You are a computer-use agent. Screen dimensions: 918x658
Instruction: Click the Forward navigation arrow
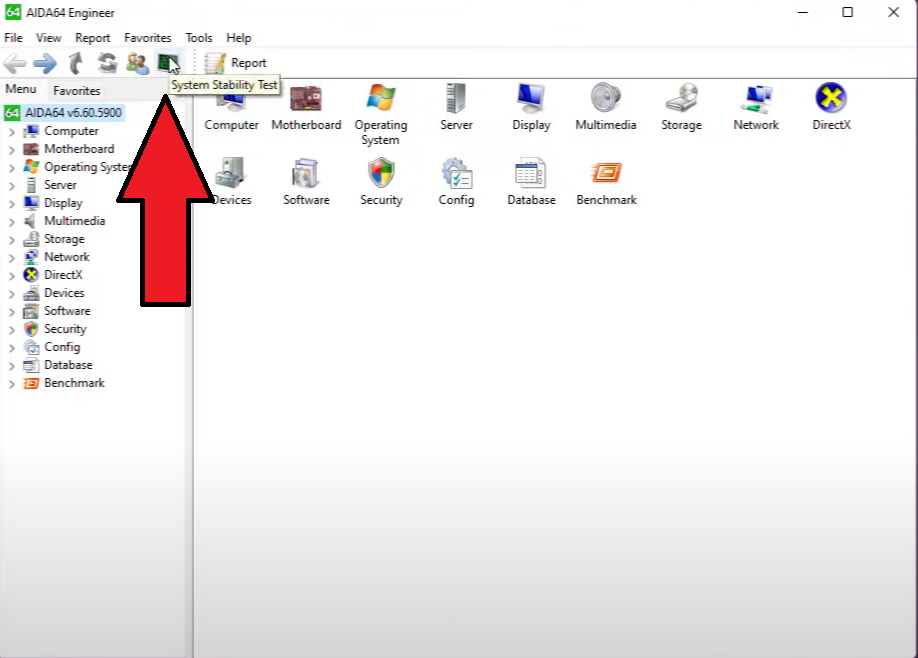[x=44, y=64]
